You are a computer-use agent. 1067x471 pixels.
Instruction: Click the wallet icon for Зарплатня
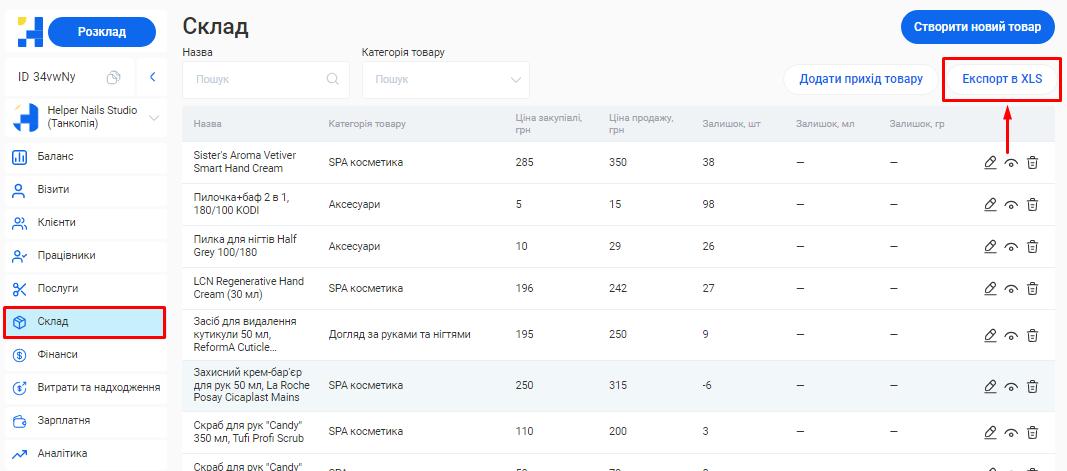click(x=19, y=420)
